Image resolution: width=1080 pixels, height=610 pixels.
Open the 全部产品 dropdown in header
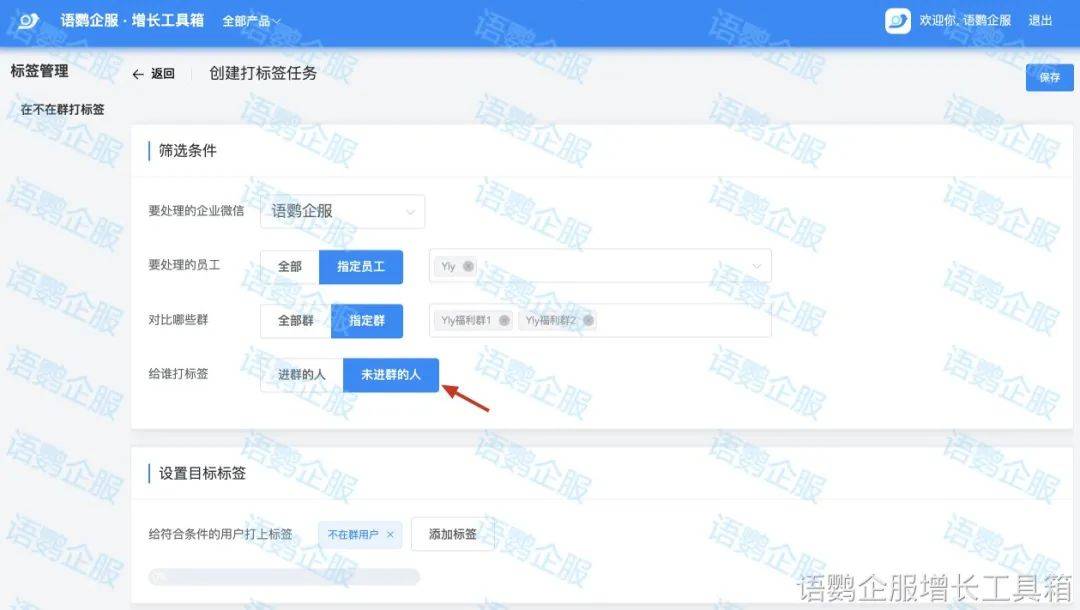251,21
